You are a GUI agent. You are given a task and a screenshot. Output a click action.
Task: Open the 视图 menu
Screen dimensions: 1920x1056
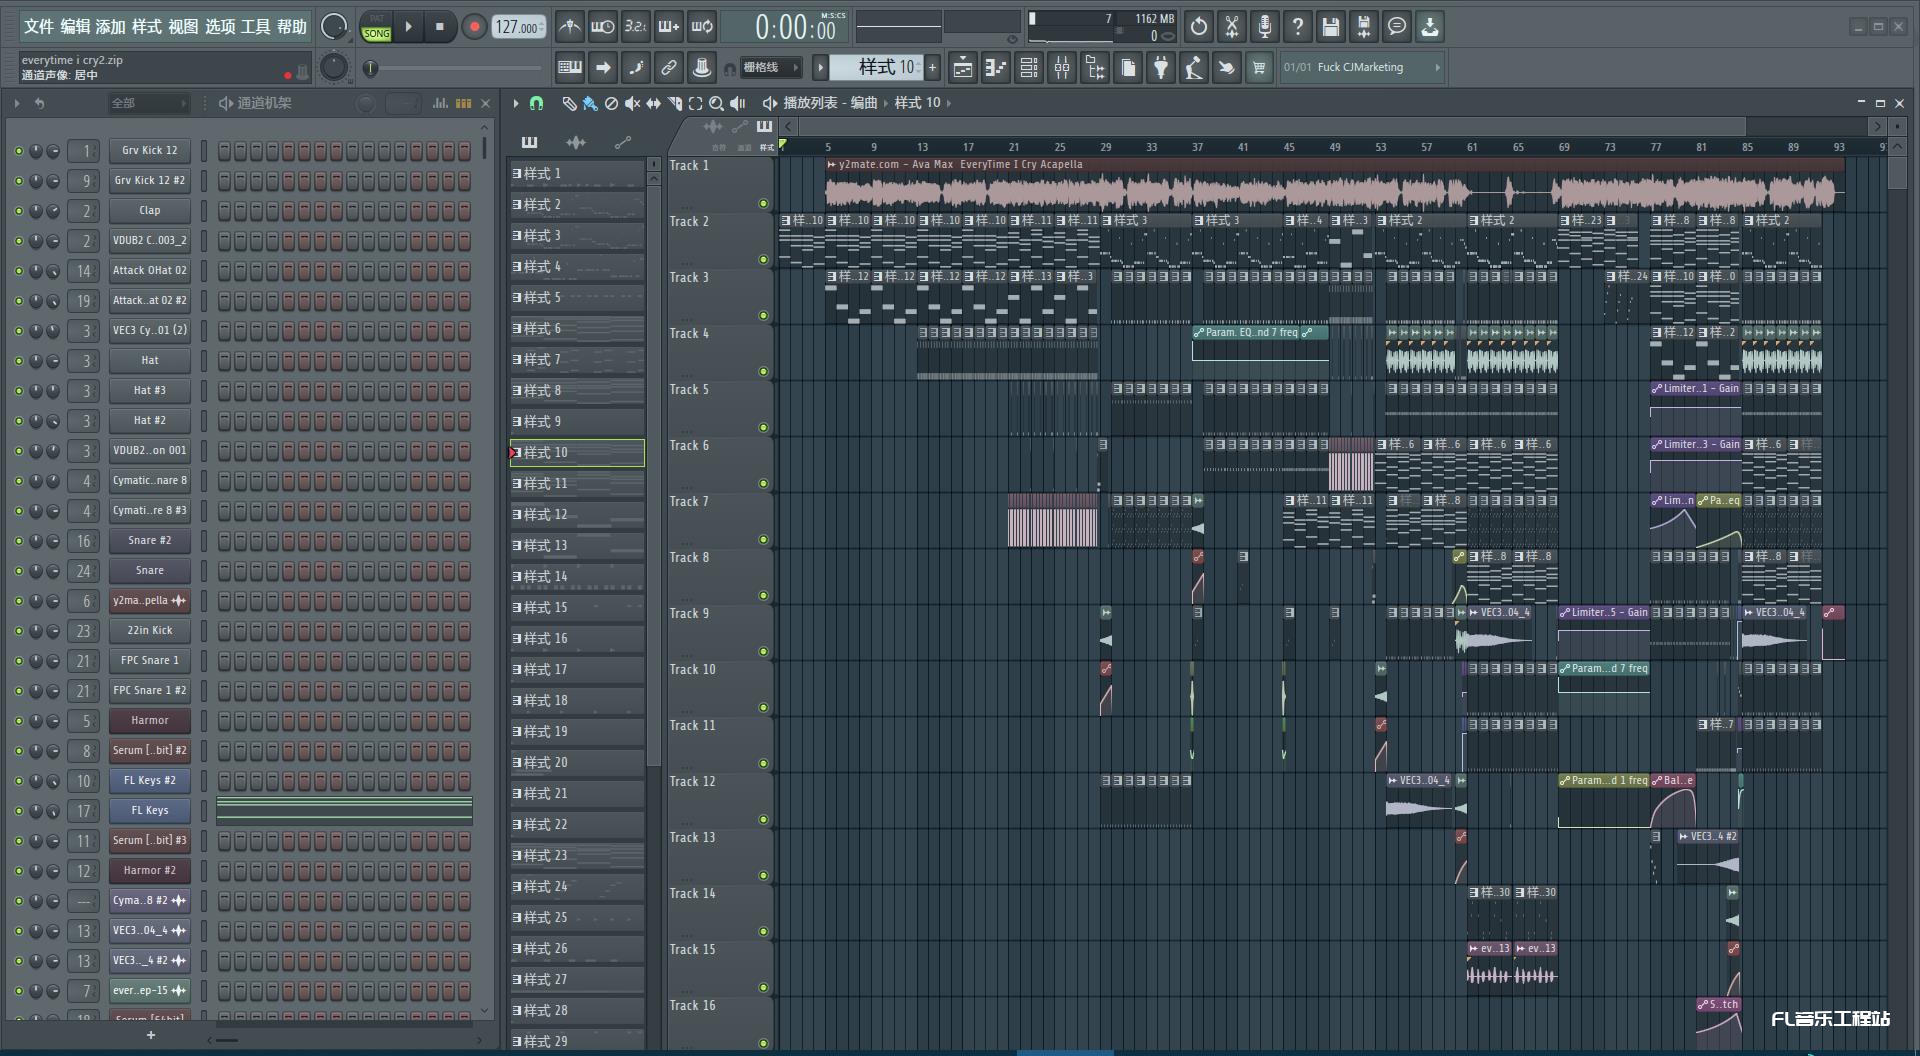pyautogui.click(x=183, y=27)
